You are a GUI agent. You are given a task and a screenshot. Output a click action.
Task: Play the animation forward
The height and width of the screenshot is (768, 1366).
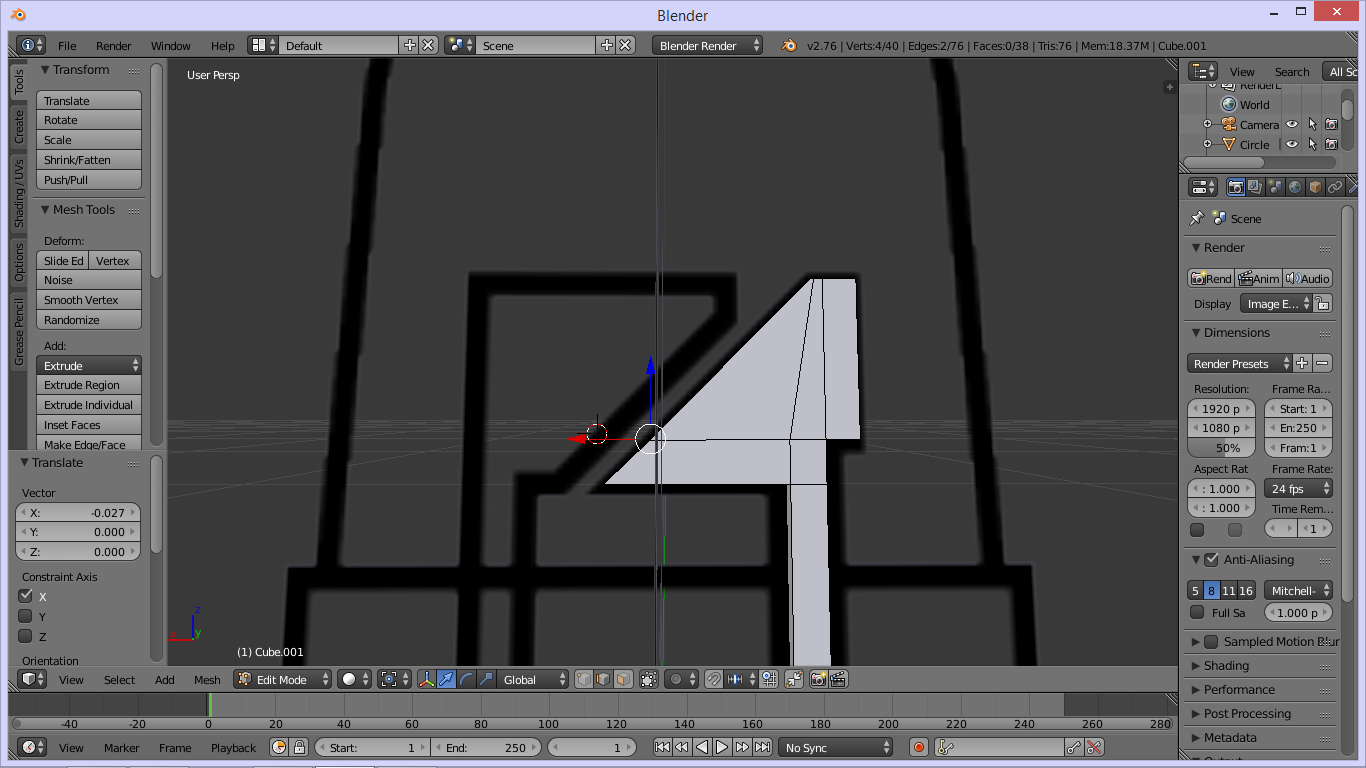tap(722, 747)
